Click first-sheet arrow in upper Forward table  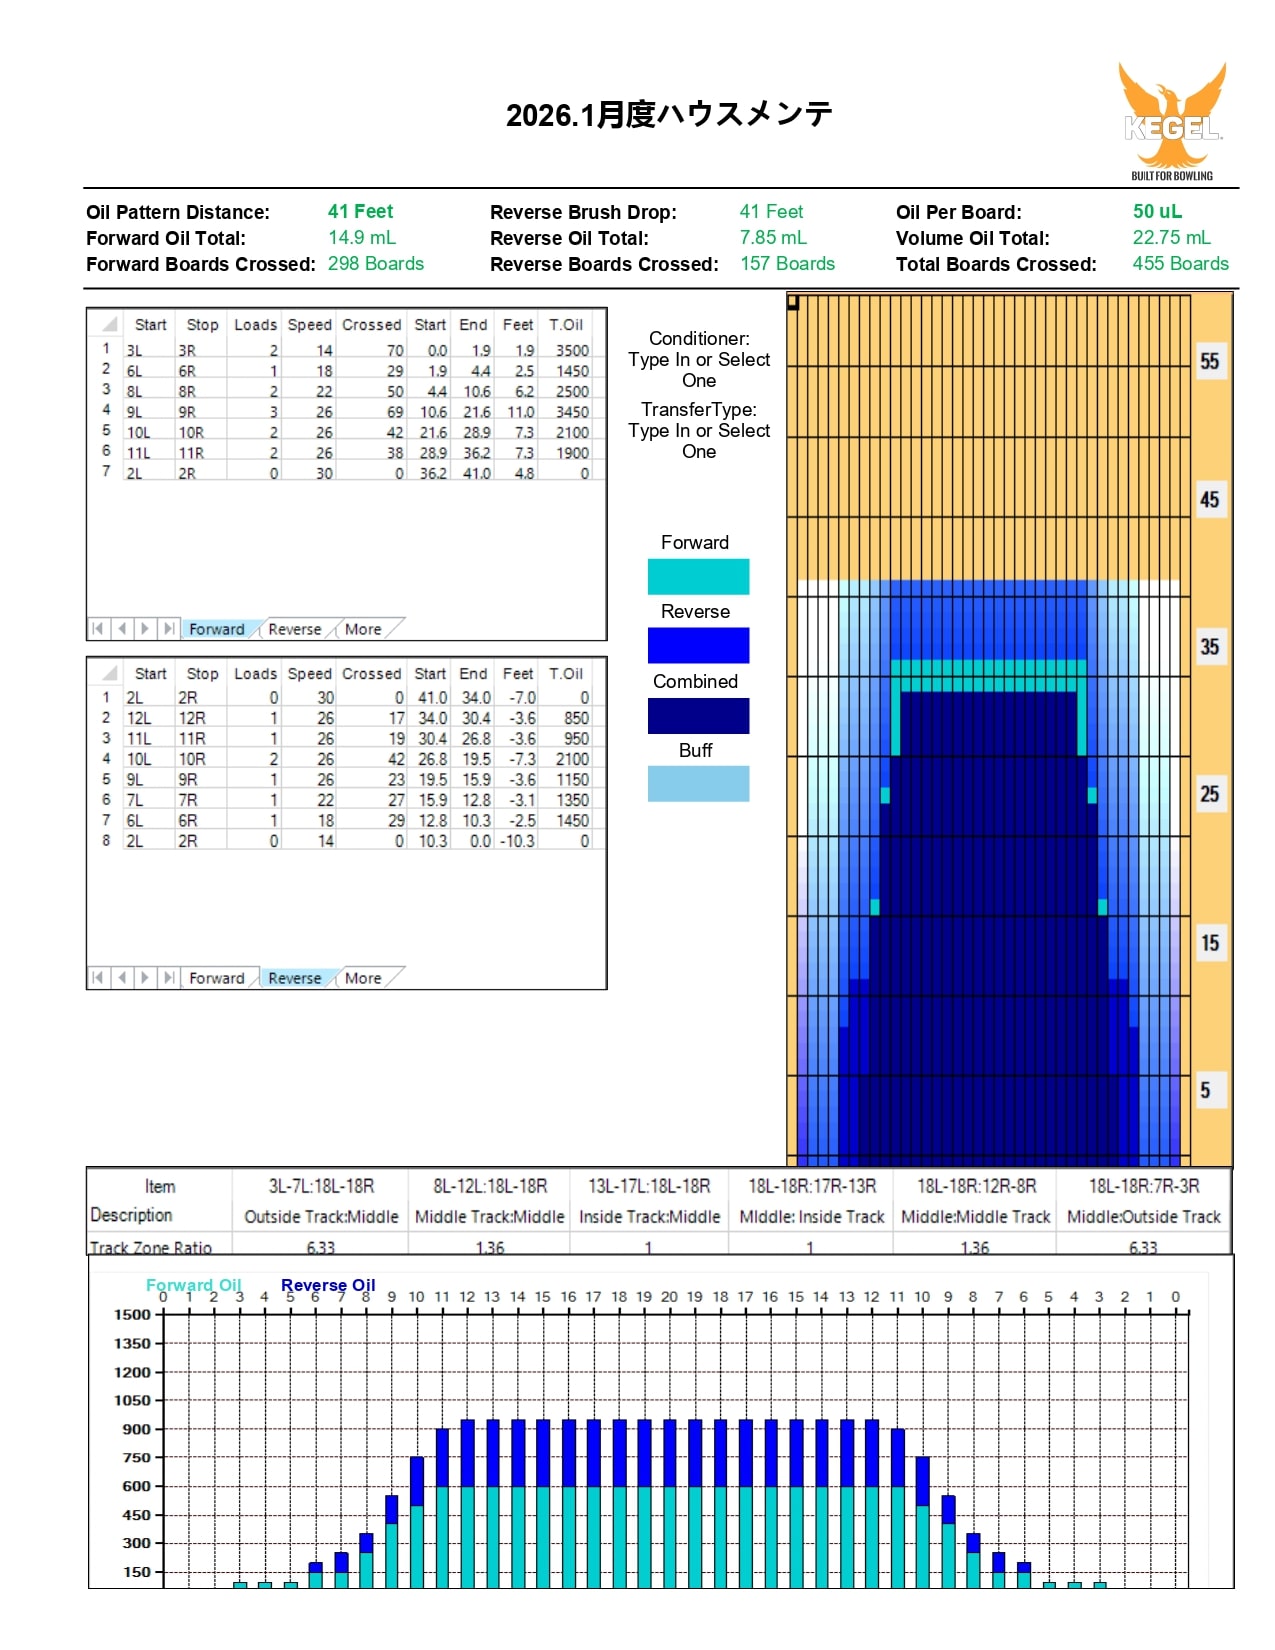(x=98, y=629)
